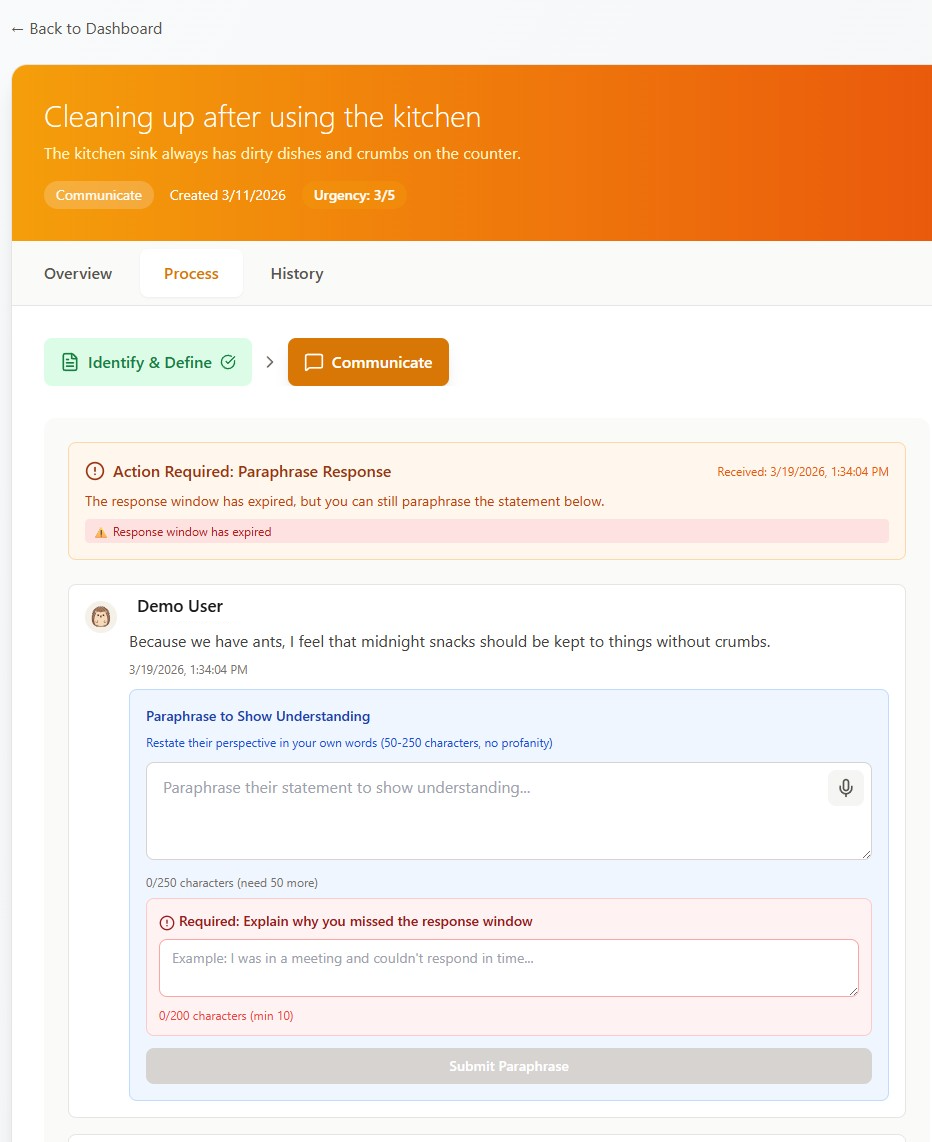Click the Communicate status badge in header

(x=99, y=195)
